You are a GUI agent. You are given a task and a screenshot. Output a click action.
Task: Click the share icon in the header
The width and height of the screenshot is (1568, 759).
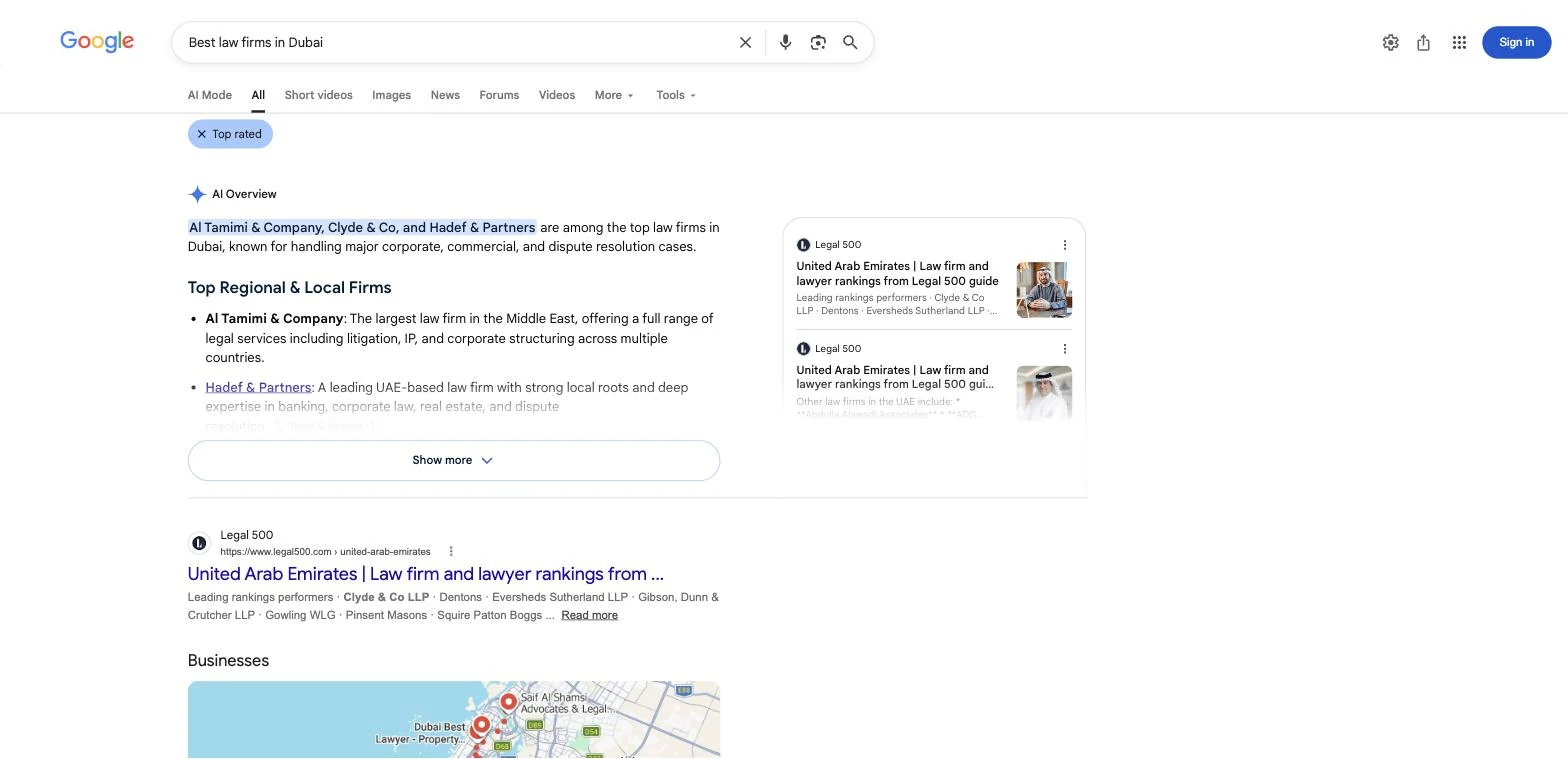point(1423,42)
